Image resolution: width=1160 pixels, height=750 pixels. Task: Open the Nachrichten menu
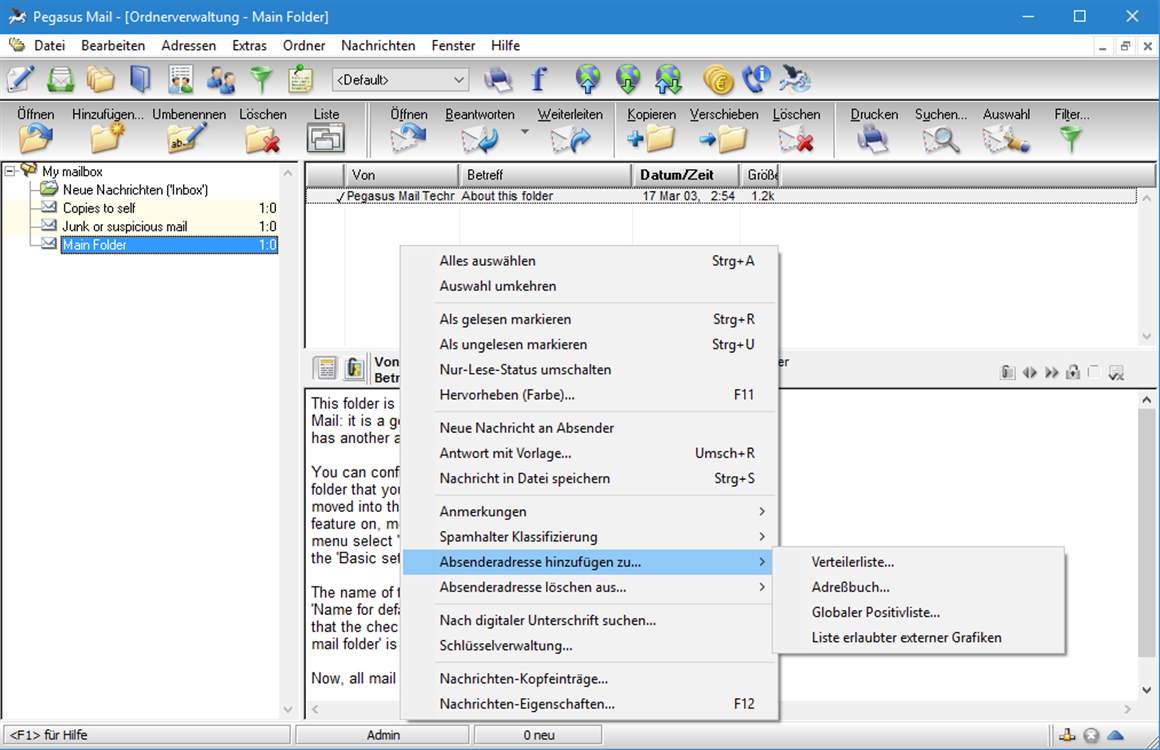tap(378, 45)
